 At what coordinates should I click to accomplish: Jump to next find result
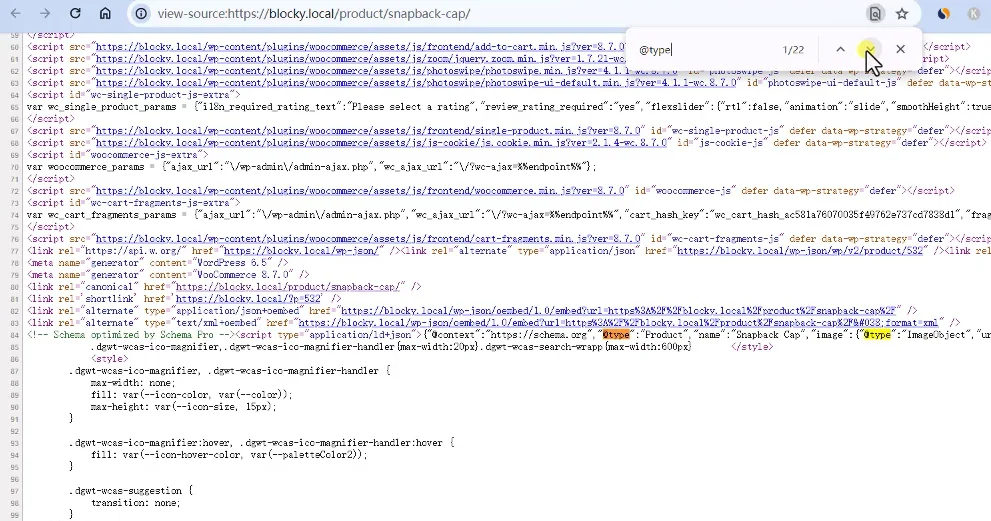click(x=870, y=49)
